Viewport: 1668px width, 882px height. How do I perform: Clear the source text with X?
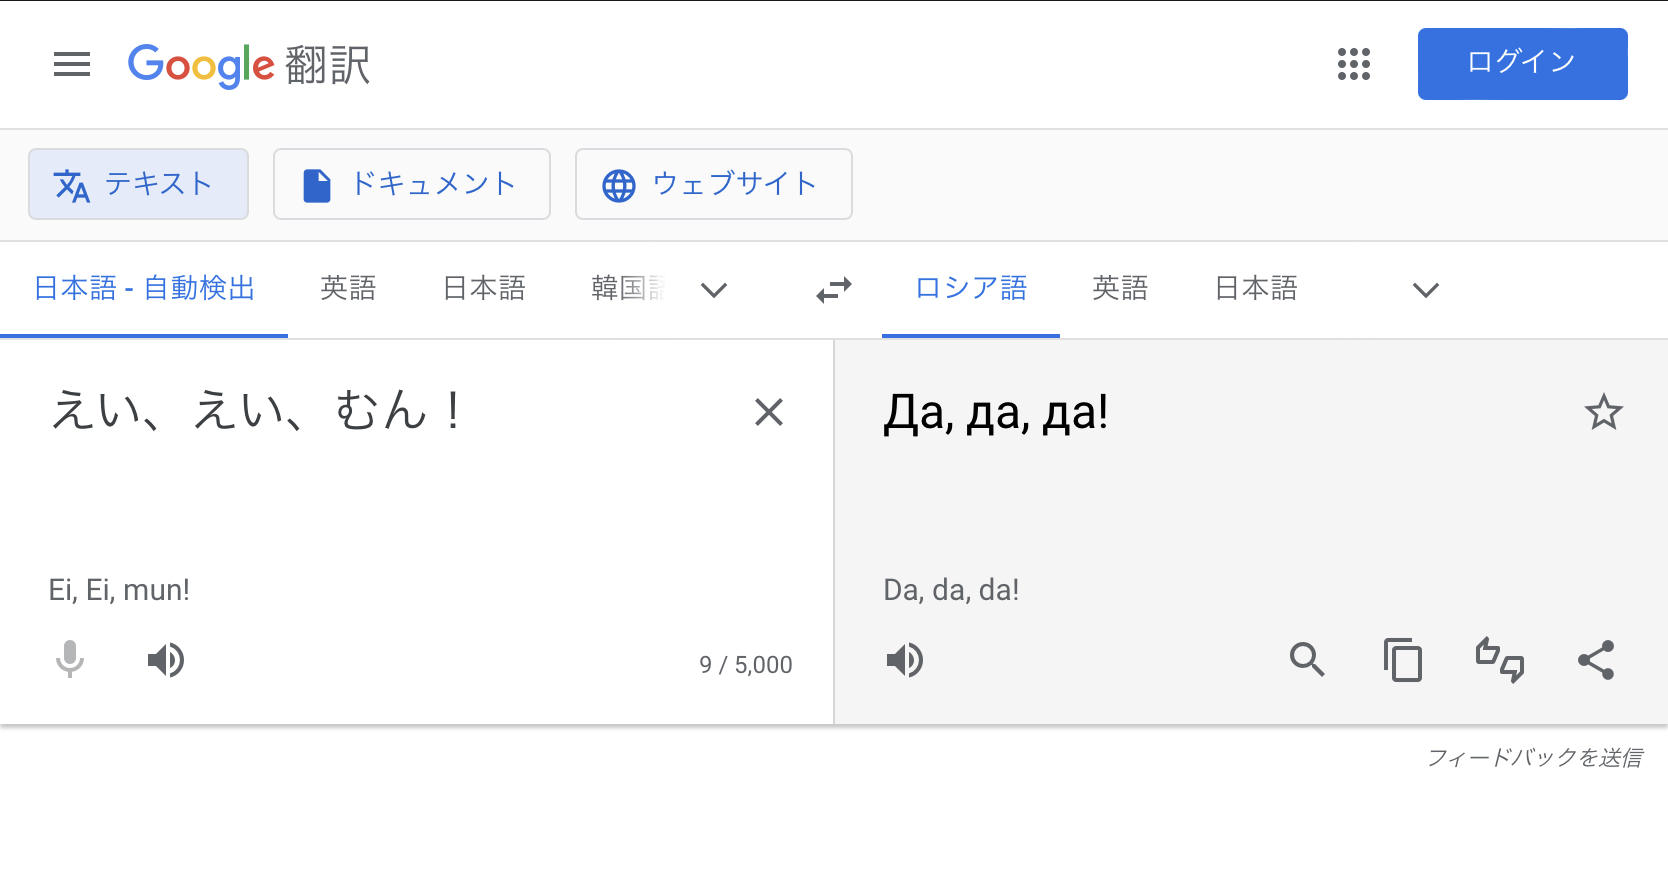pos(769,412)
